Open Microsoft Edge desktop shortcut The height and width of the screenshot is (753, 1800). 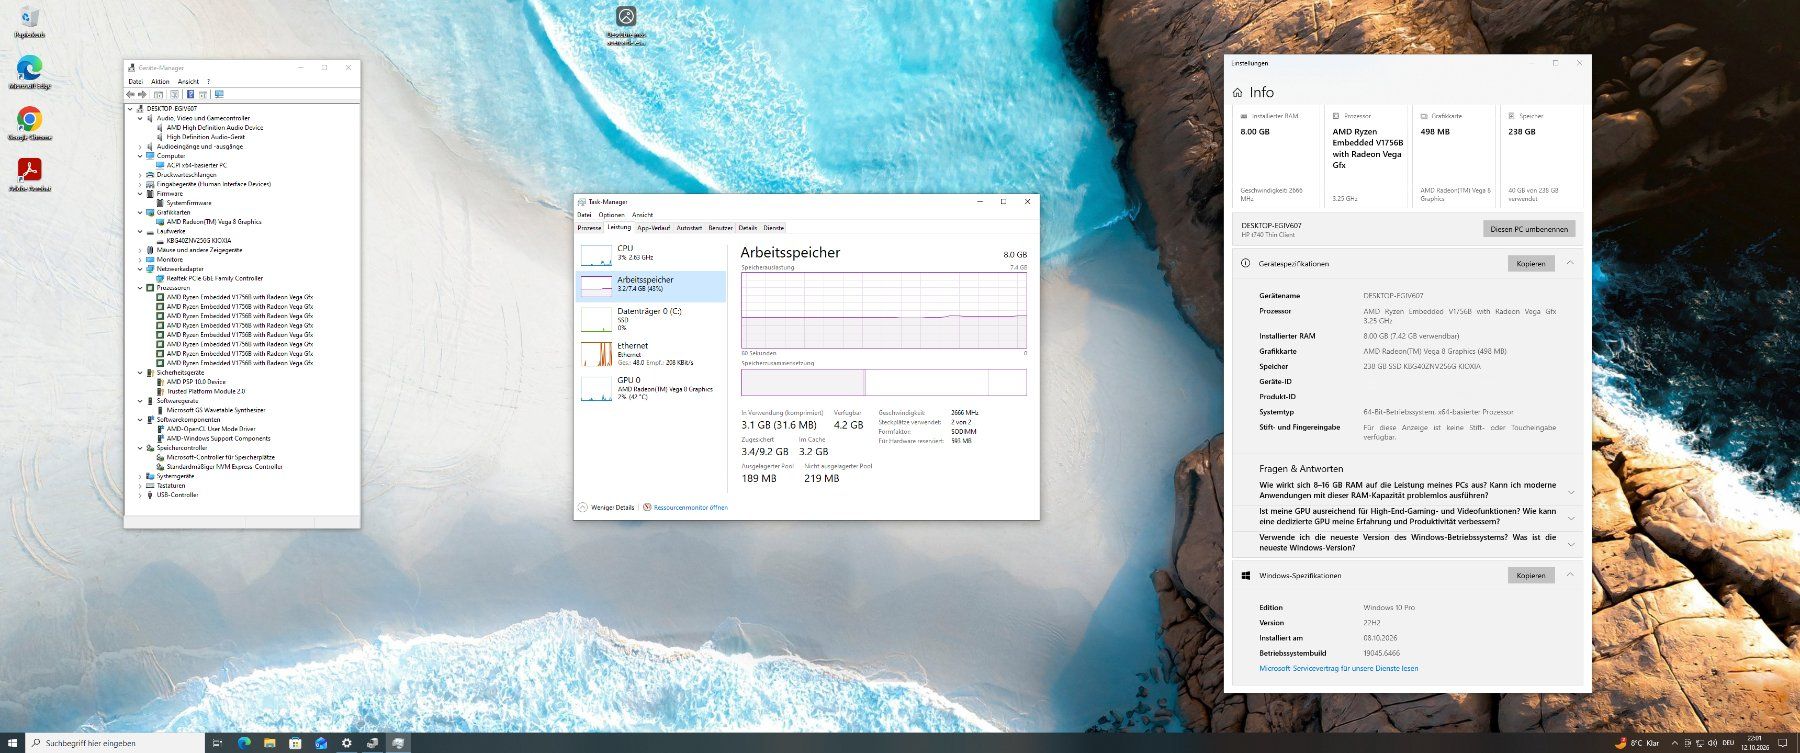pos(29,71)
